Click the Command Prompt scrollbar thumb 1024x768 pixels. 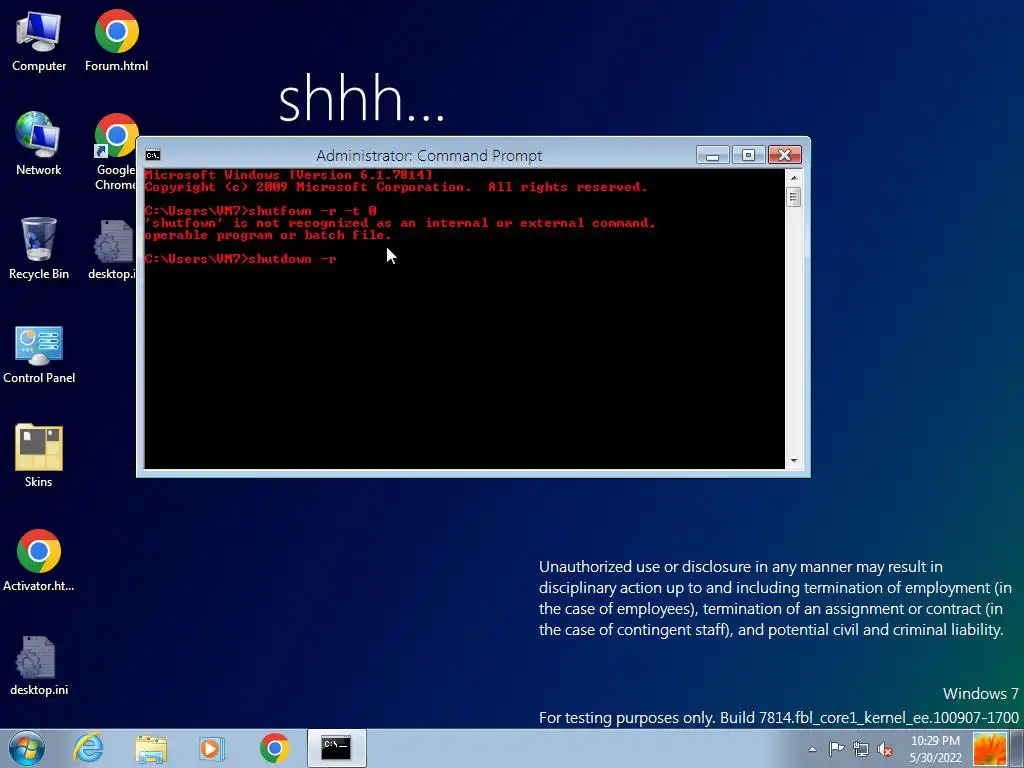[793, 197]
